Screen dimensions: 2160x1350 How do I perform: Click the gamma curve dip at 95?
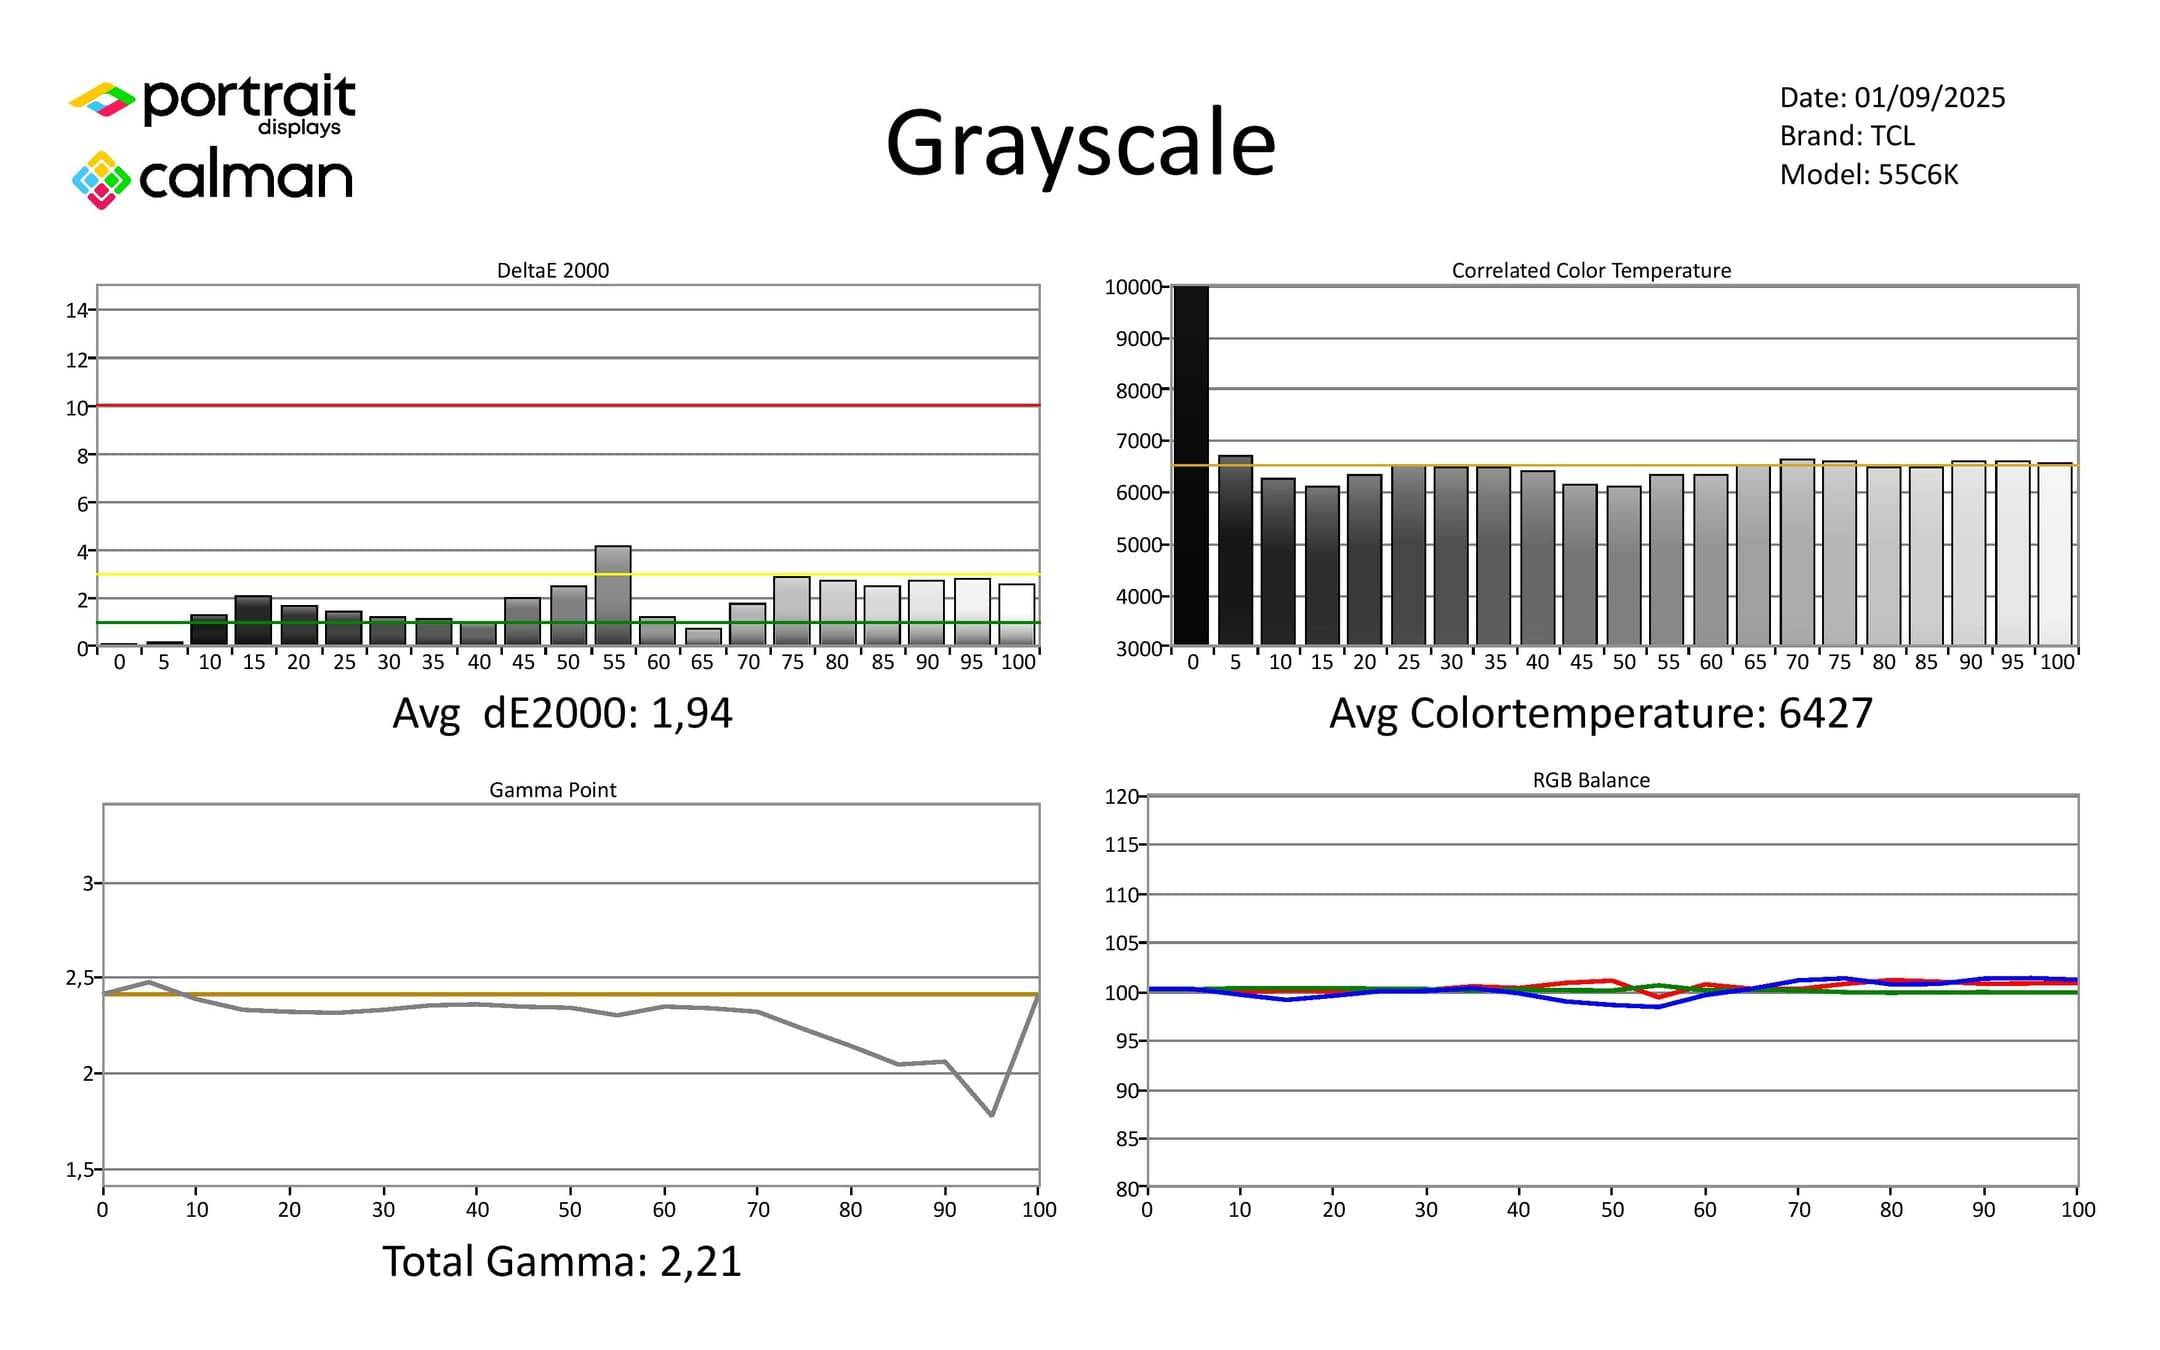(x=991, y=1114)
